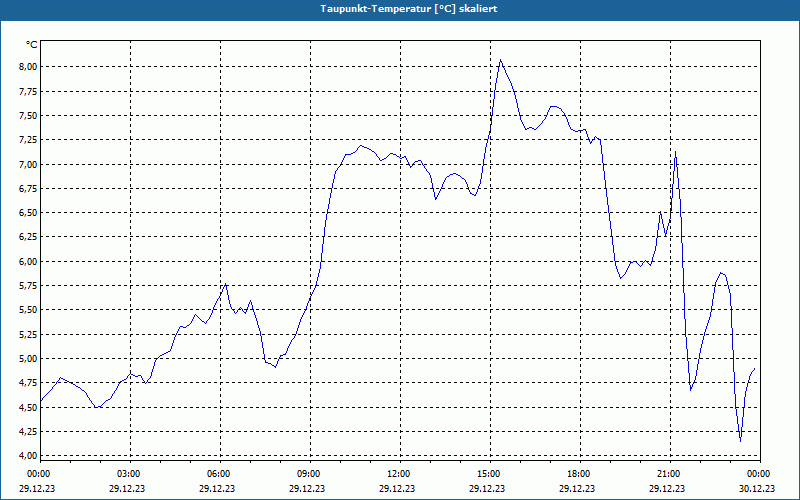Select the 29.12.23 date beneath 18:00
This screenshot has height=500, width=800.
click(x=577, y=489)
